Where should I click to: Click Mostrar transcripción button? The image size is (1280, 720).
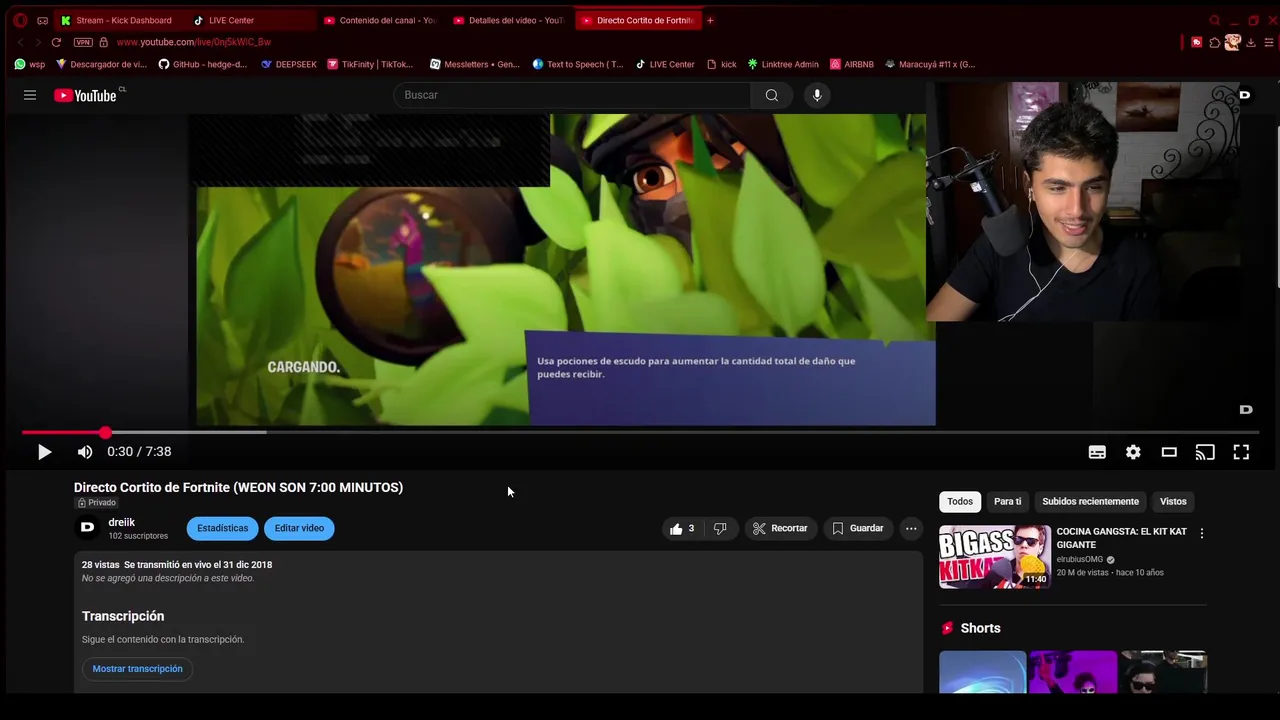coord(138,669)
